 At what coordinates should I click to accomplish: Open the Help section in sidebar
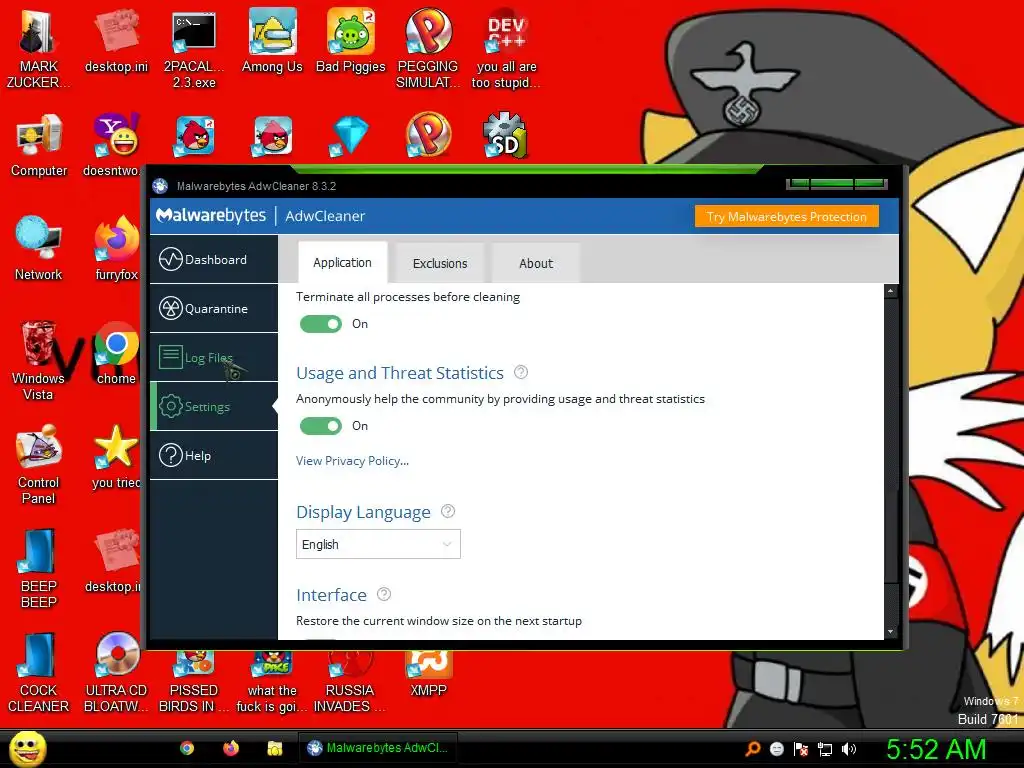pyautogui.click(x=214, y=455)
